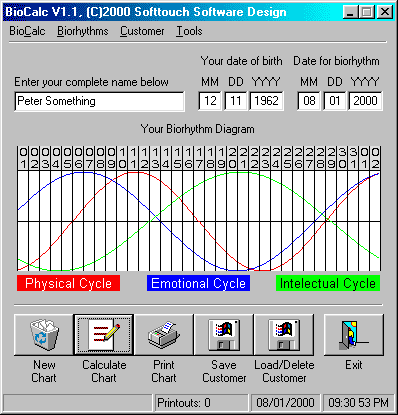The width and height of the screenshot is (398, 415).
Task: Click the day 21 column header in diagram
Action: click(x=243, y=158)
